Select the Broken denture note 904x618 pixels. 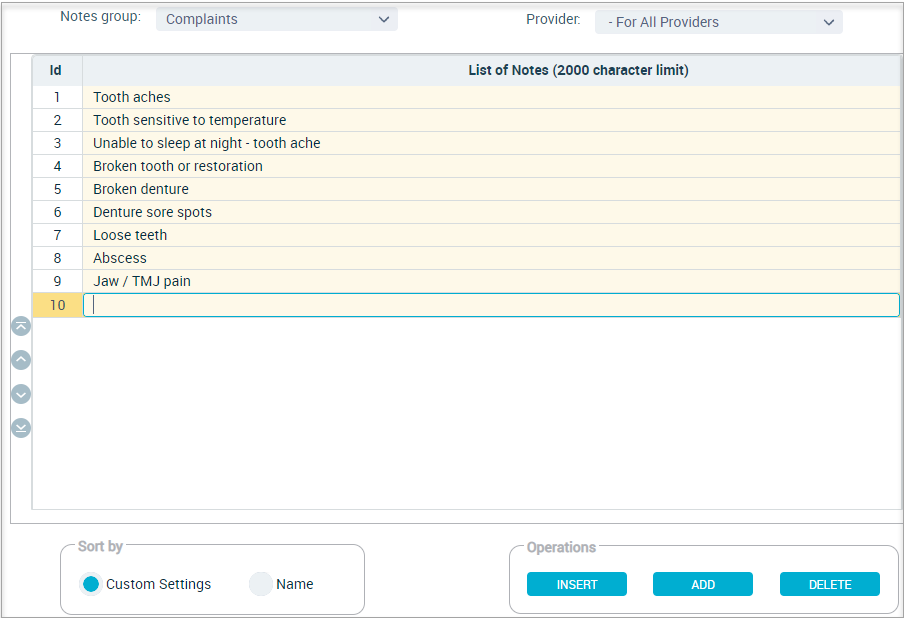(x=491, y=189)
